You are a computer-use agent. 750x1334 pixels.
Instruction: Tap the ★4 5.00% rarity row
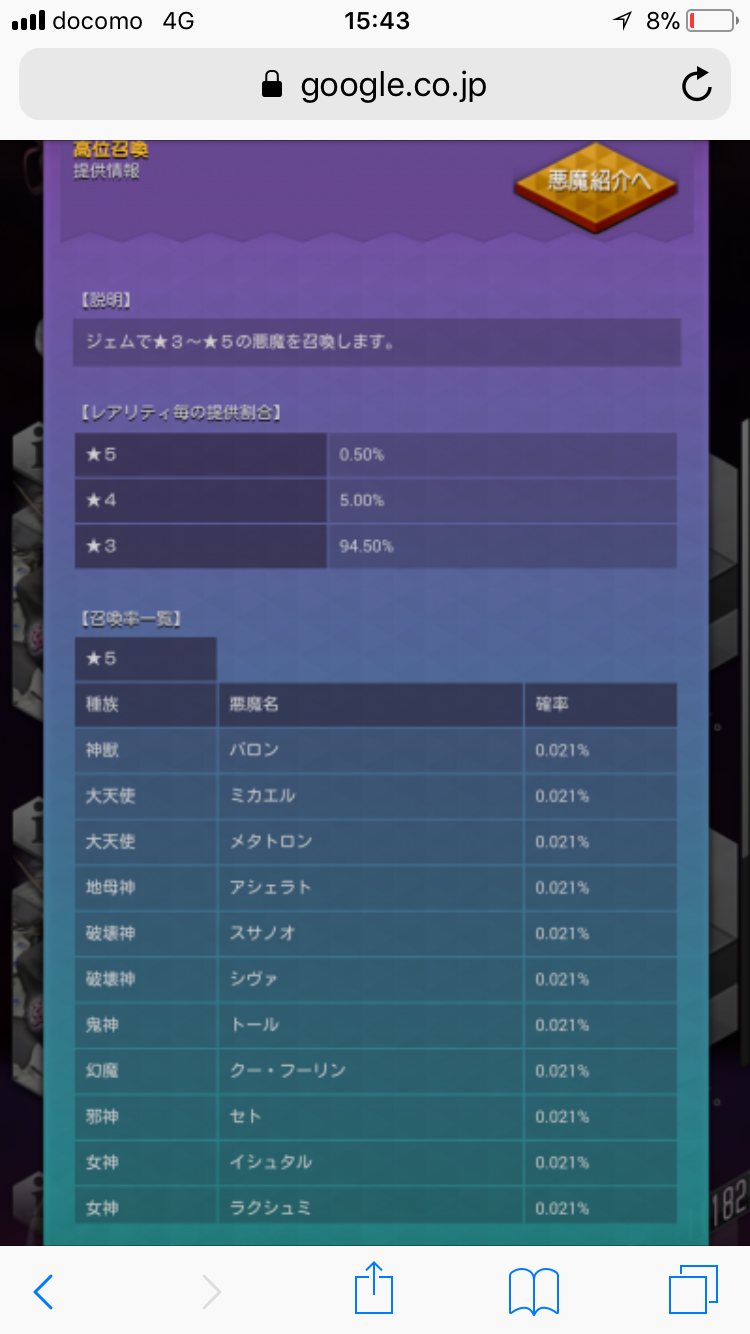click(375, 500)
